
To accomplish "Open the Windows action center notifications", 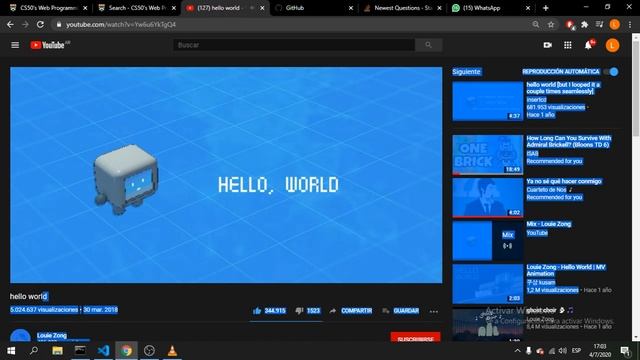I will pyautogui.click(x=625, y=351).
